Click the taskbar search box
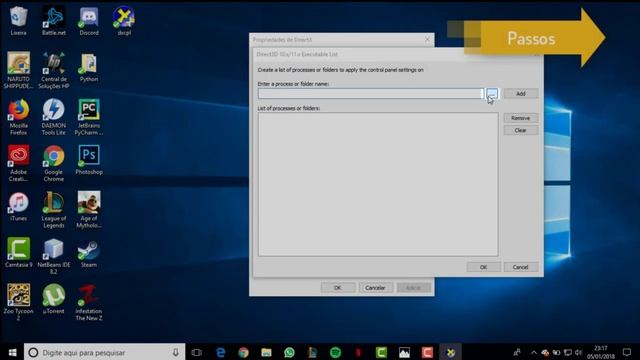 point(104,352)
